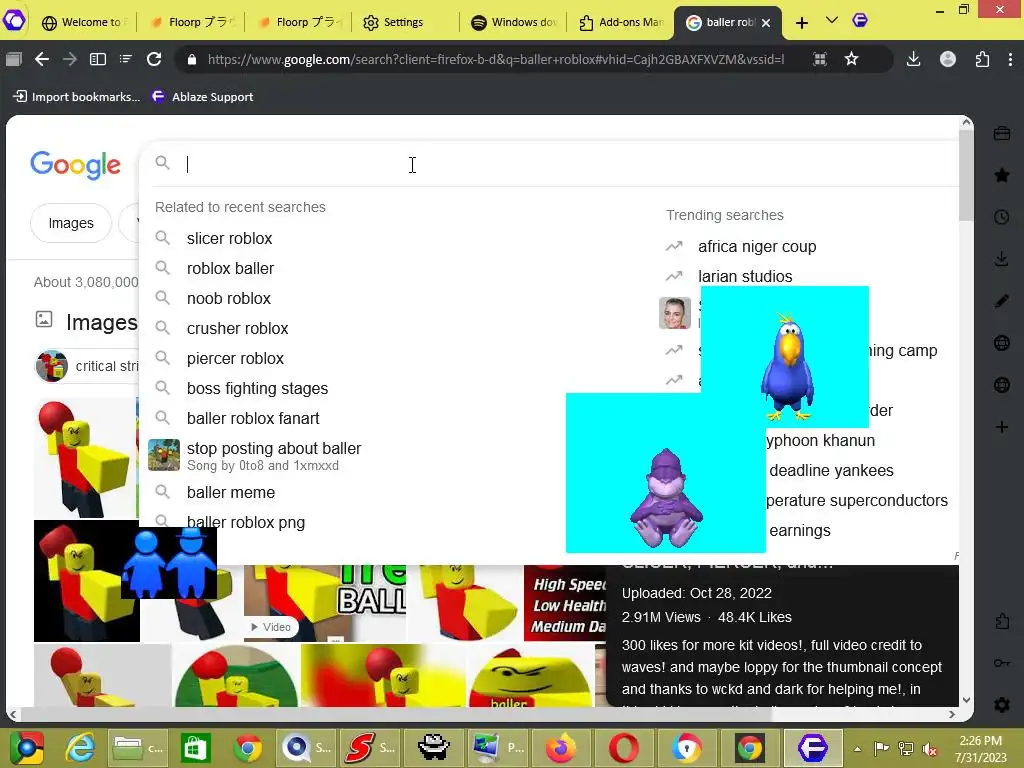Click the Google logo
Image resolution: width=1024 pixels, height=768 pixels.
pos(75,165)
